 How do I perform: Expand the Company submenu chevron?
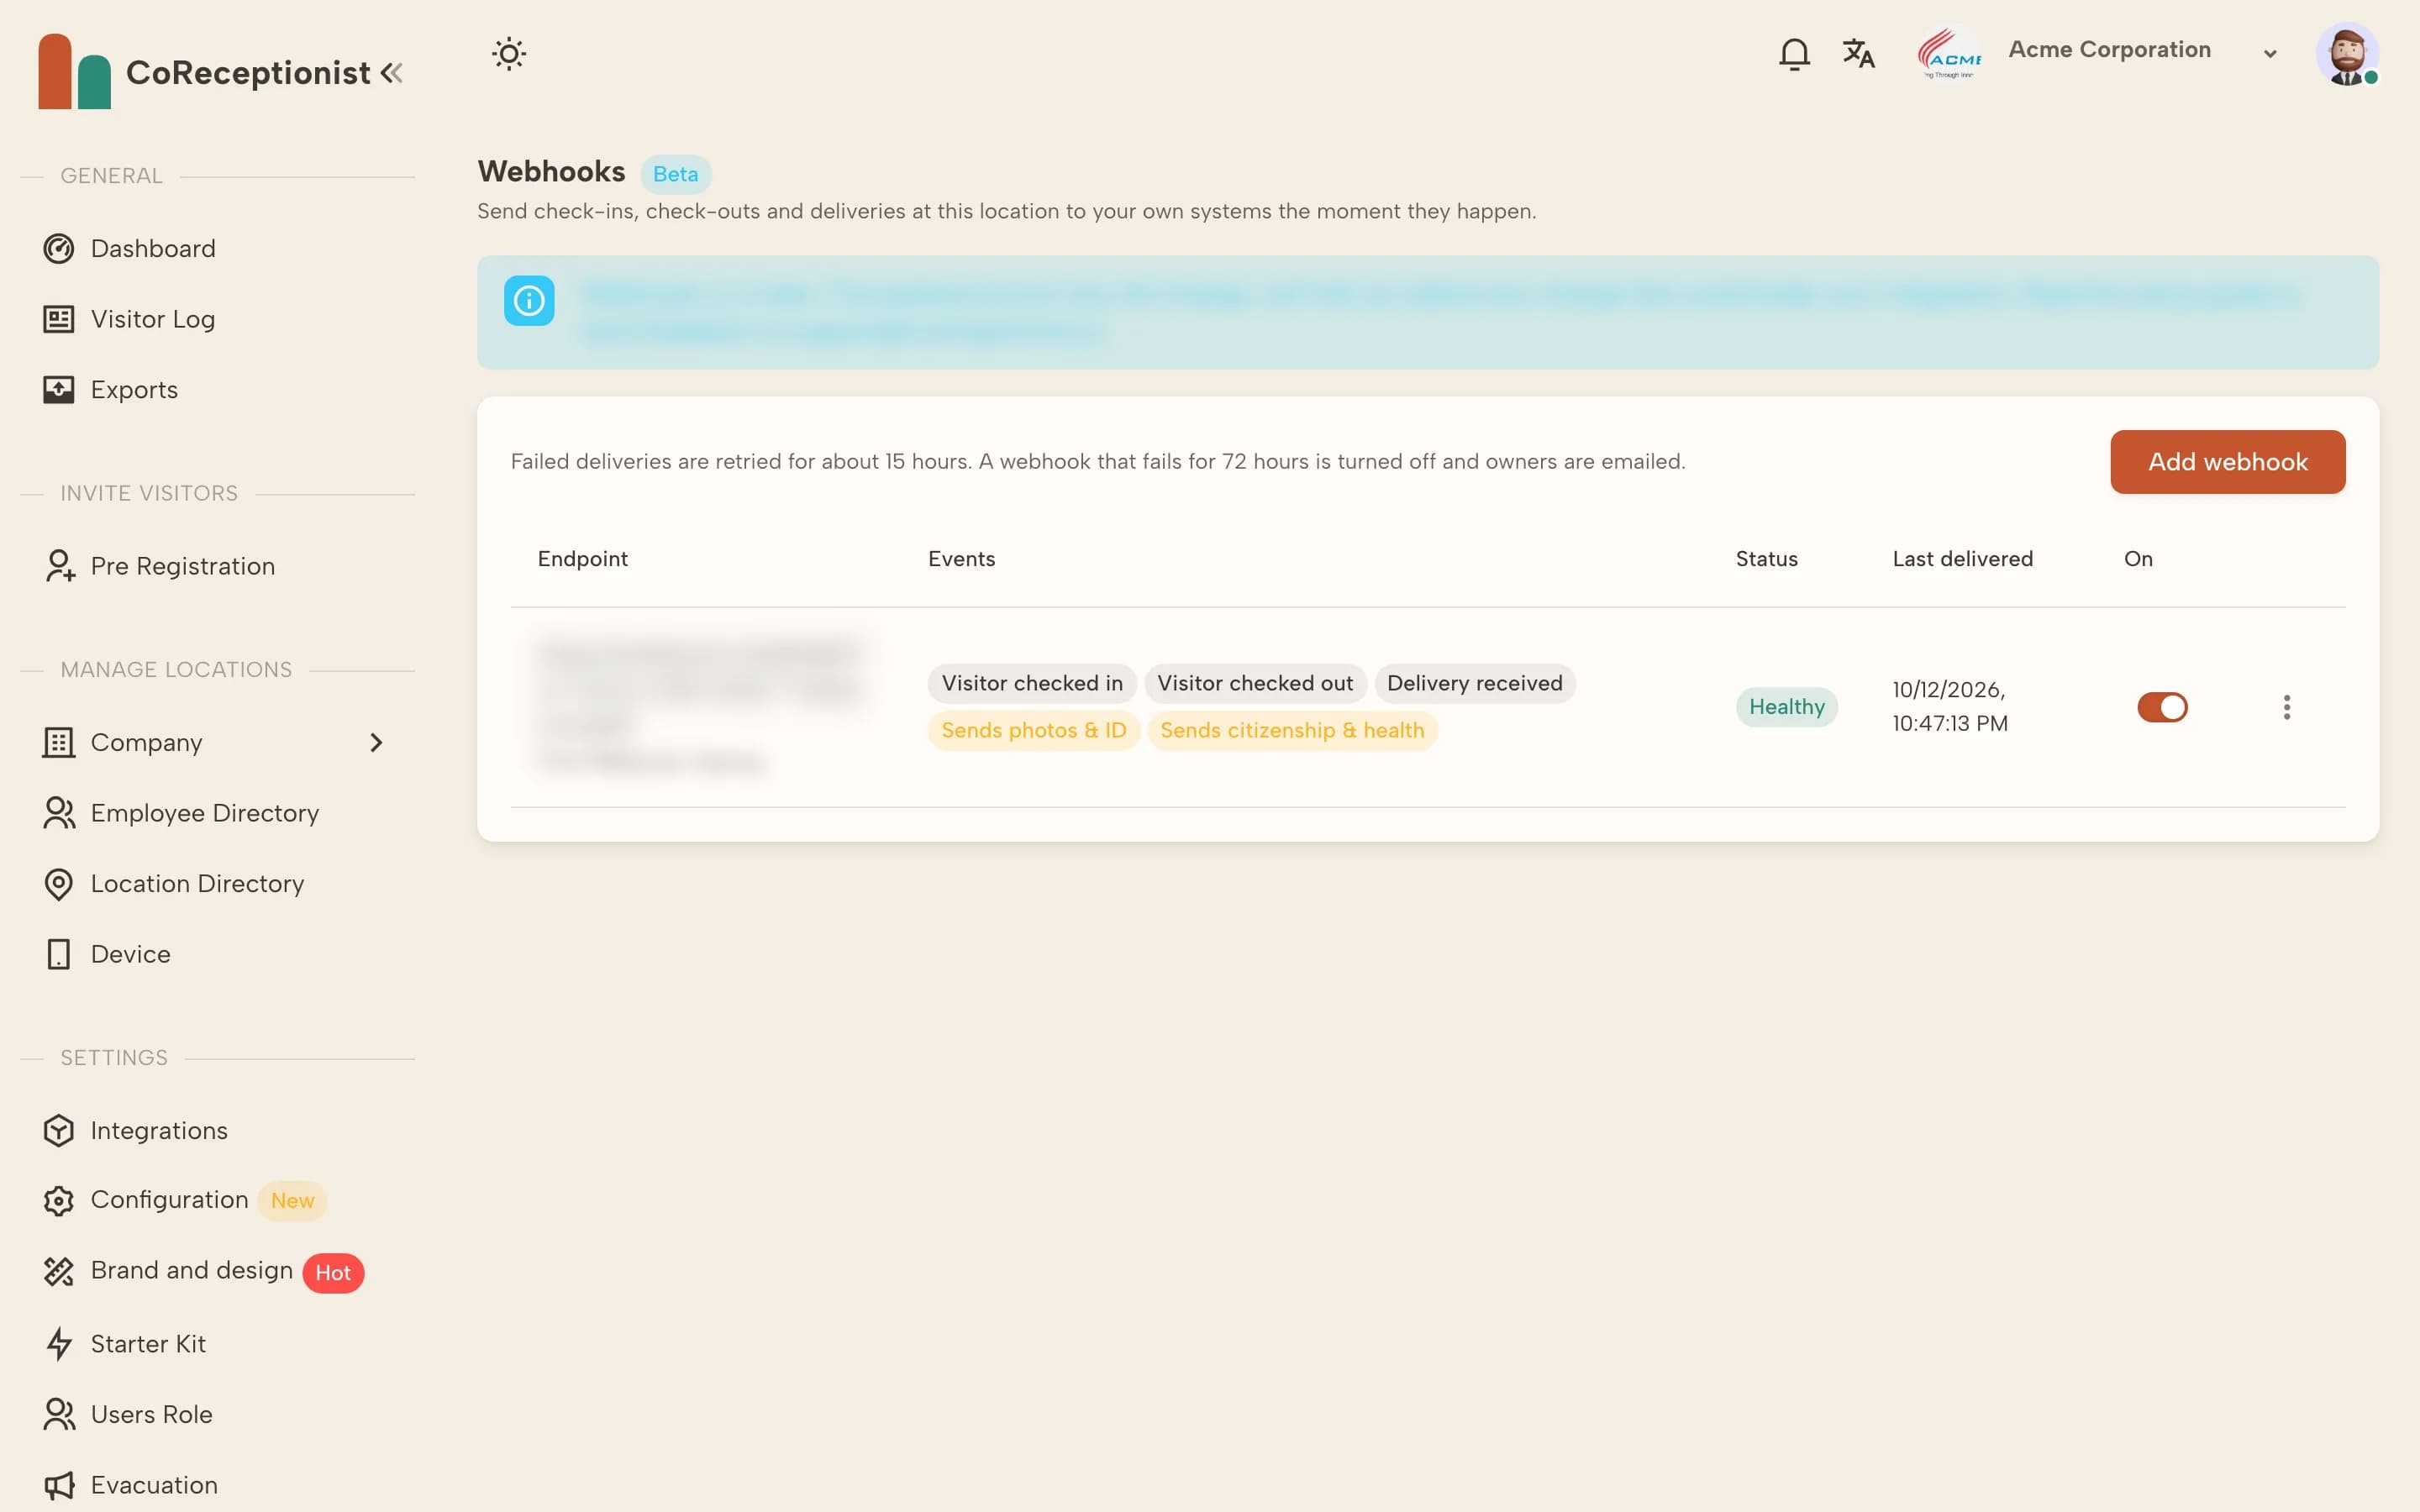pyautogui.click(x=376, y=742)
